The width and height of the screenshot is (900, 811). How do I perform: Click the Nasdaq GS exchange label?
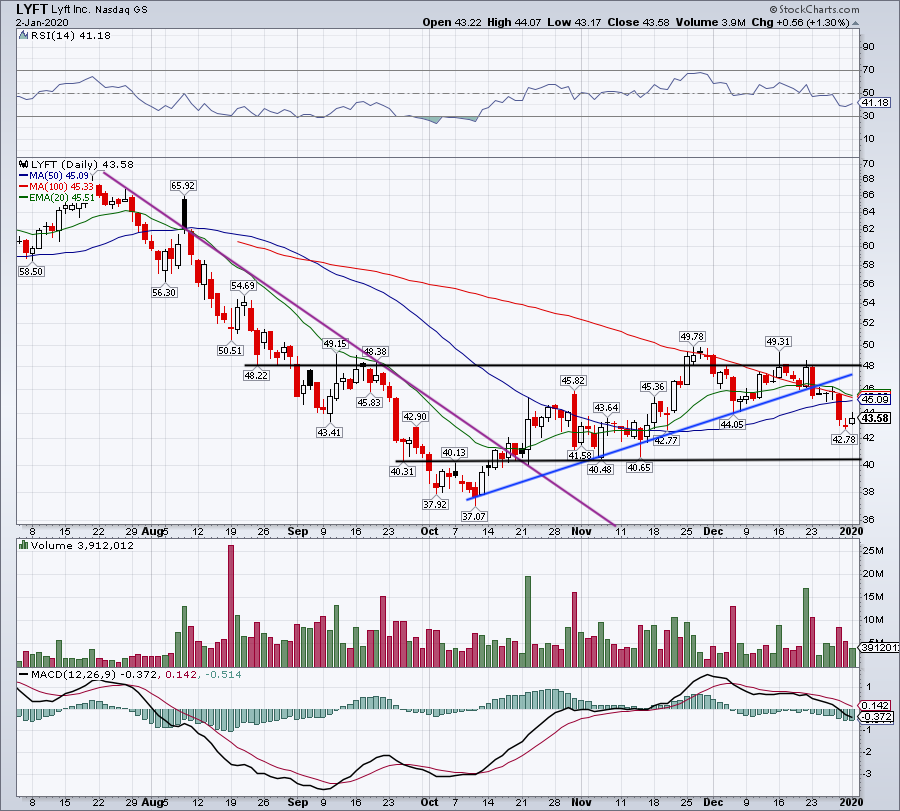pos(122,10)
